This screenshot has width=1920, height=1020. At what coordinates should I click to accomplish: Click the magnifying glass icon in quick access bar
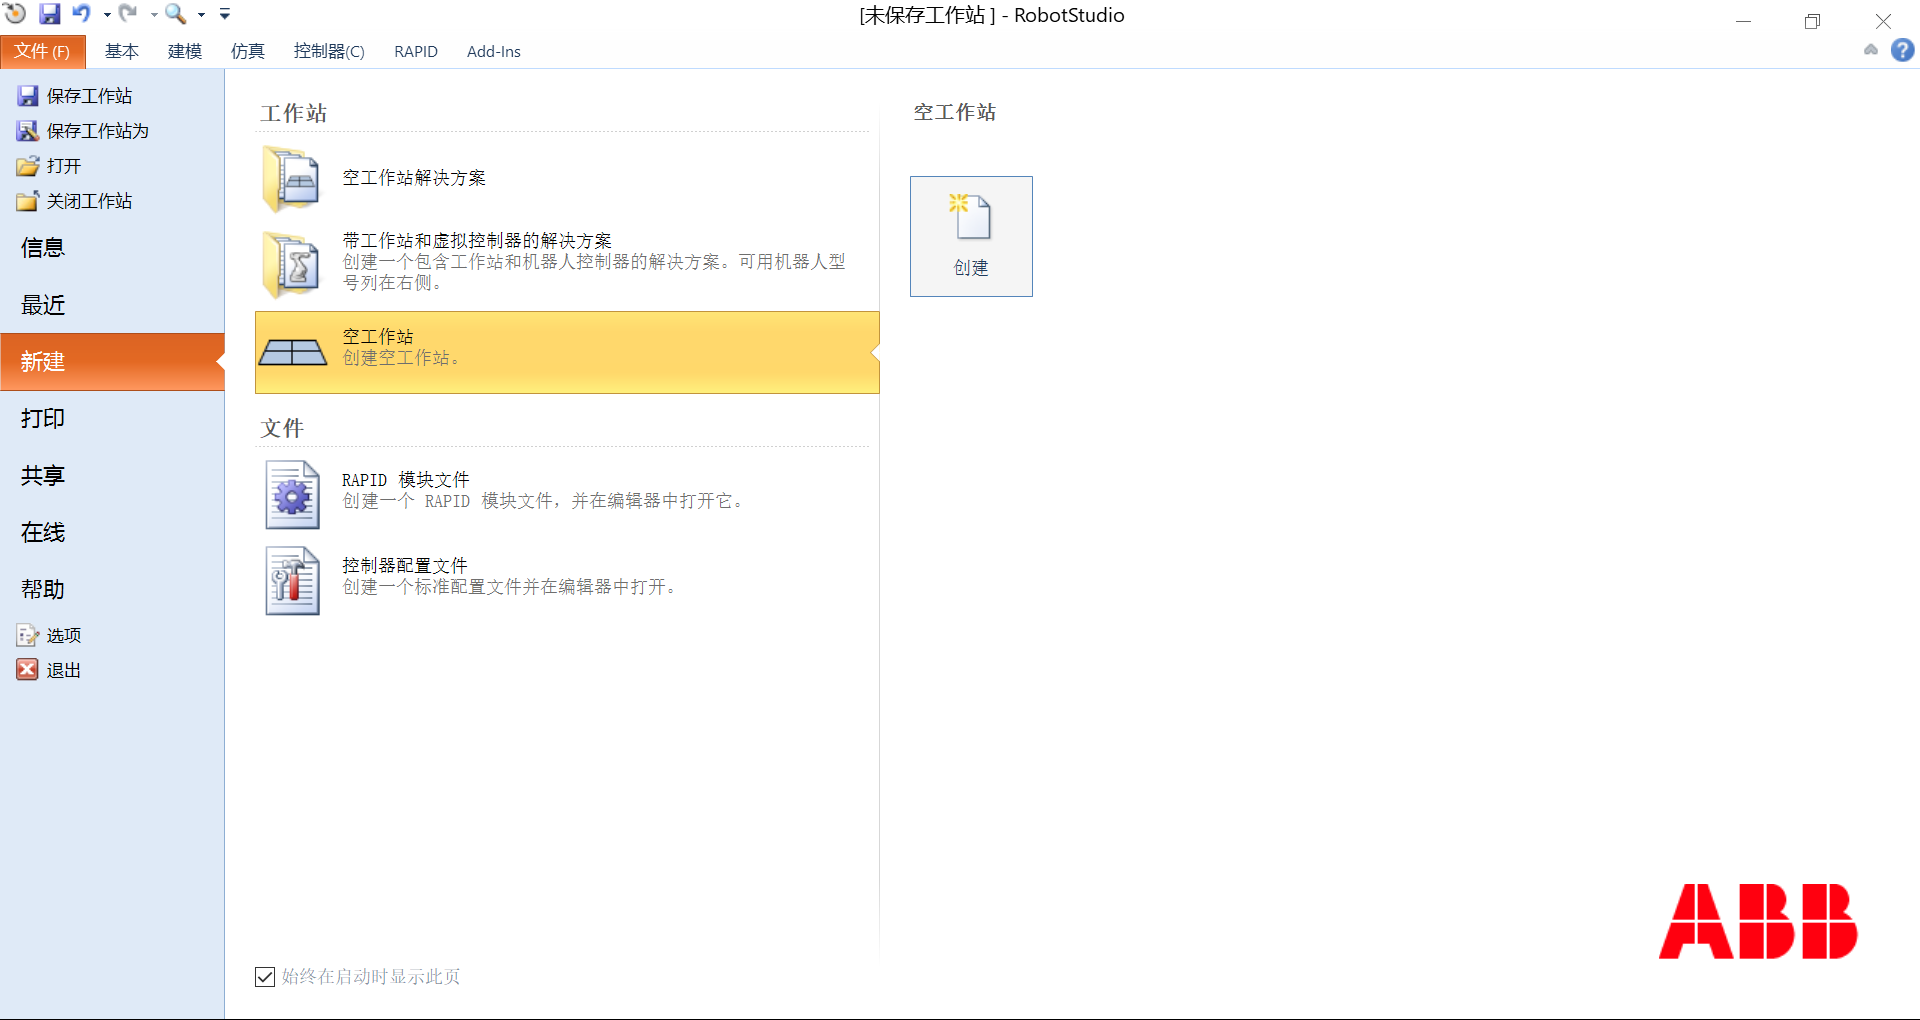pos(176,14)
